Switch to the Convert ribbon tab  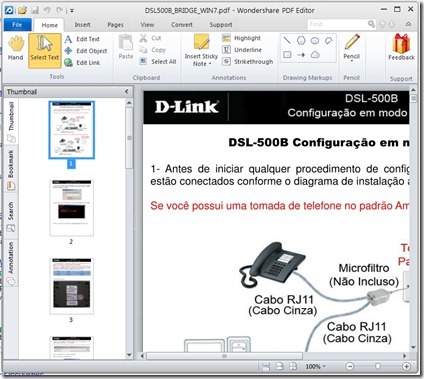tap(182, 25)
